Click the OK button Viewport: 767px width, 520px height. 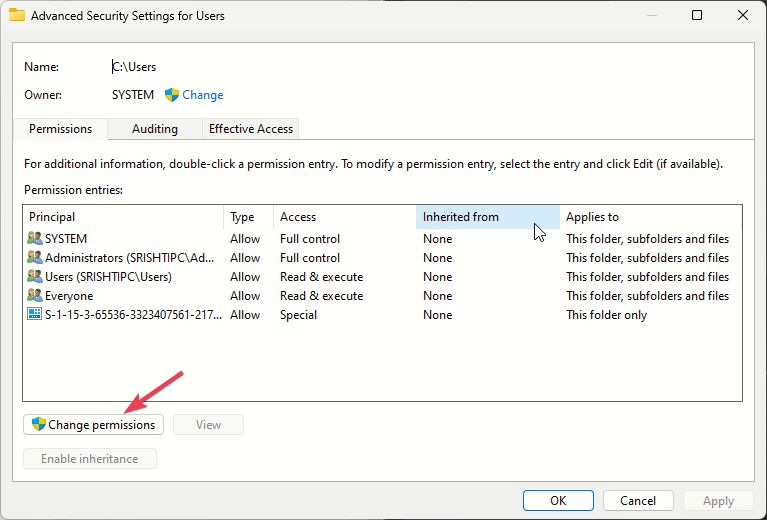[x=558, y=501]
